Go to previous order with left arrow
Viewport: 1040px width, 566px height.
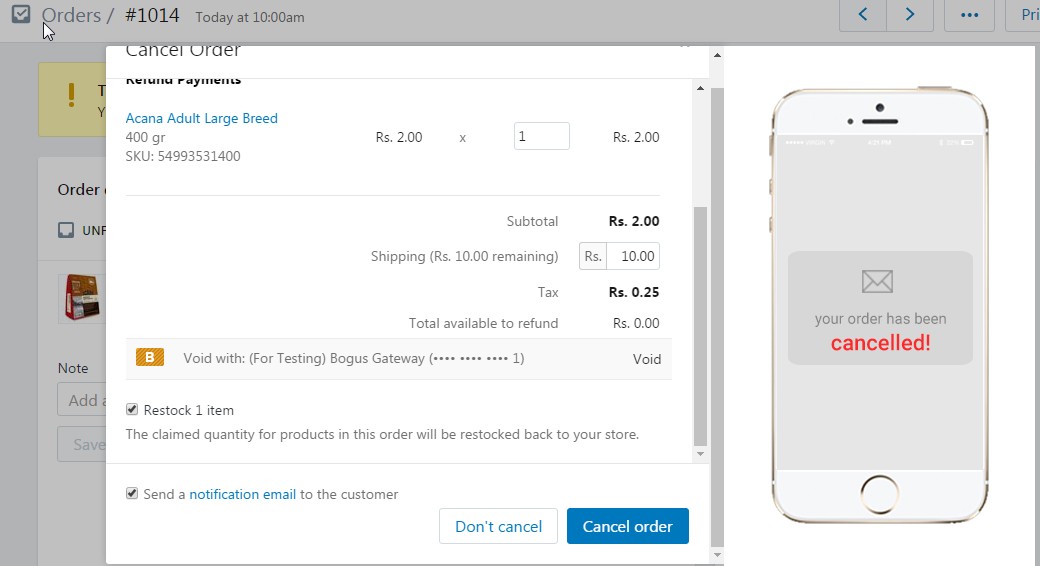pos(863,15)
